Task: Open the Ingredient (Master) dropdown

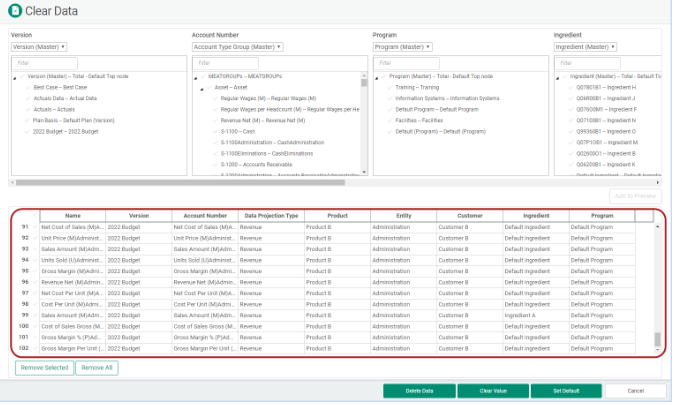Action: (585, 47)
